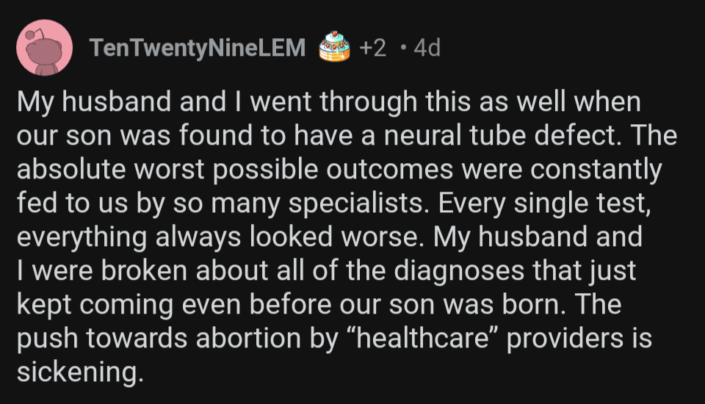Click the phrase "neural tube defect"
The height and width of the screenshot is (404, 705).
[514, 136]
